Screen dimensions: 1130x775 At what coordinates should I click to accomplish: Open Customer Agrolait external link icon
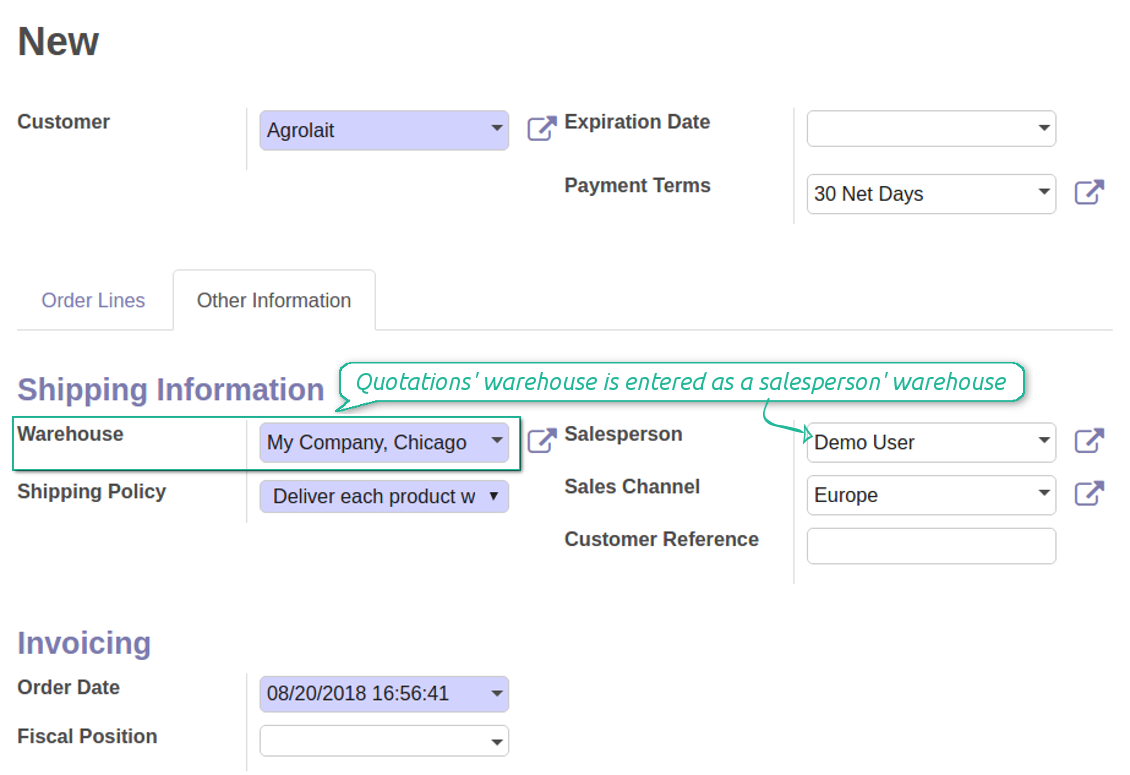click(542, 128)
